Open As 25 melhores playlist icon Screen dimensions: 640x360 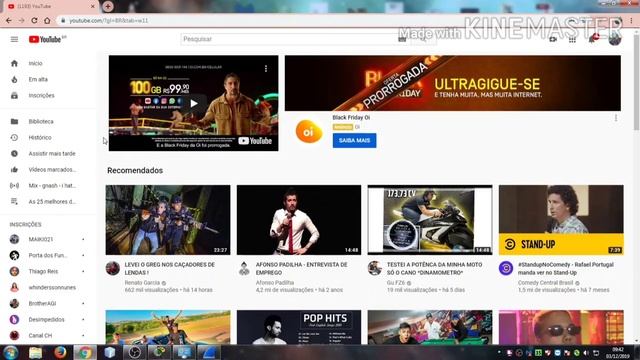tap(14, 202)
